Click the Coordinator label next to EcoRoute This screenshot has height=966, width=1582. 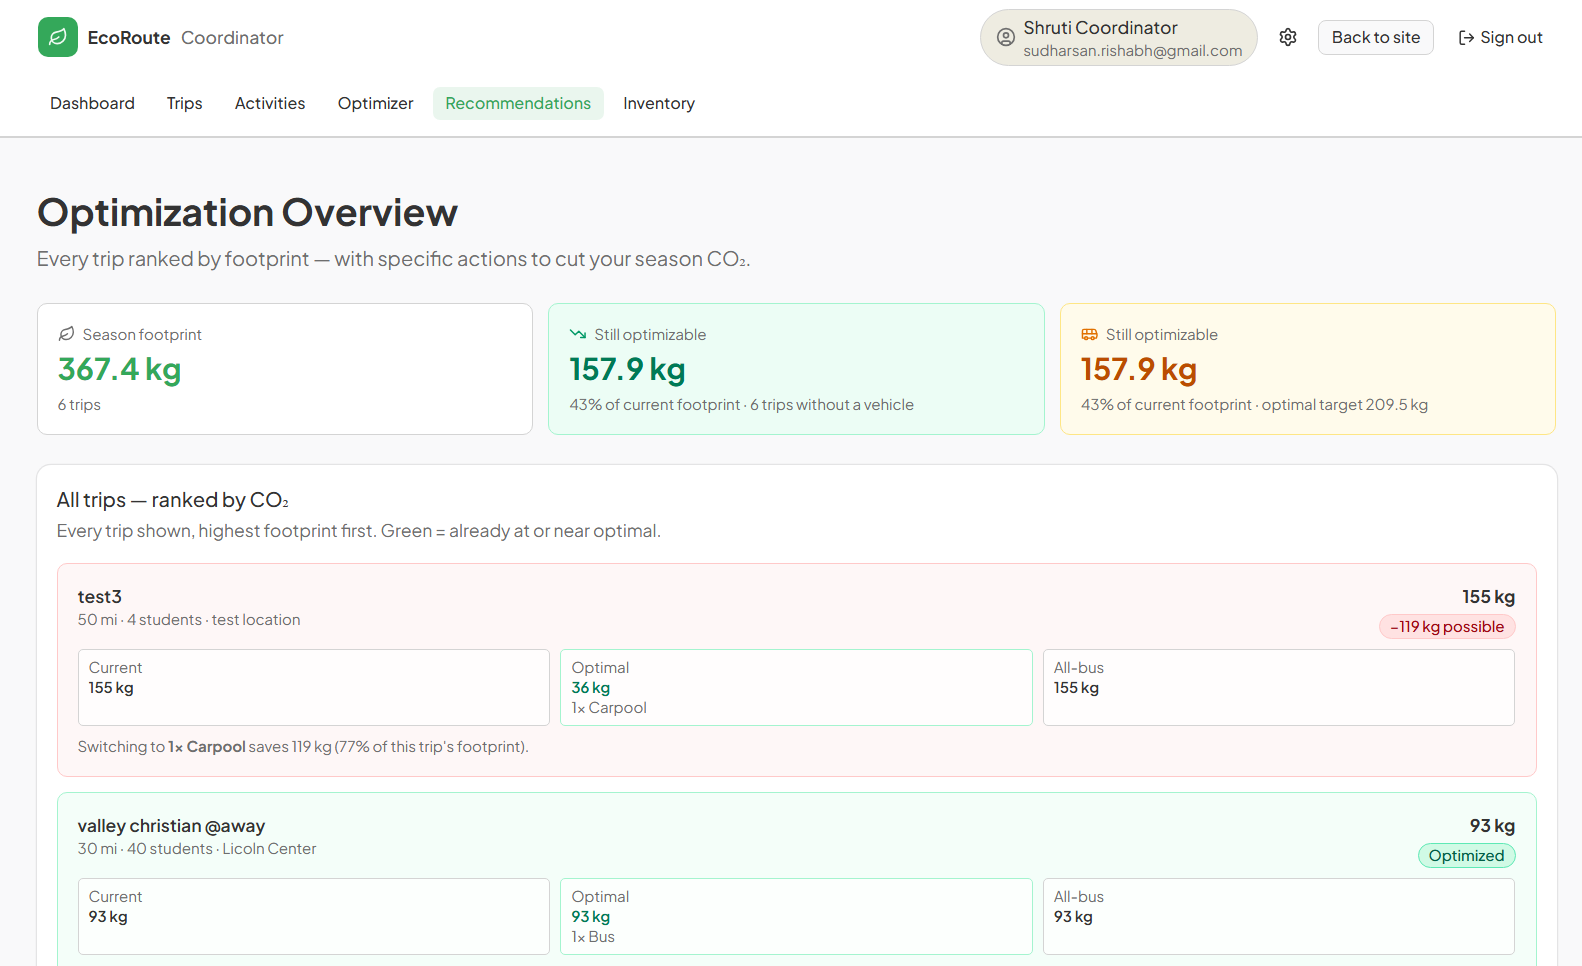(232, 37)
